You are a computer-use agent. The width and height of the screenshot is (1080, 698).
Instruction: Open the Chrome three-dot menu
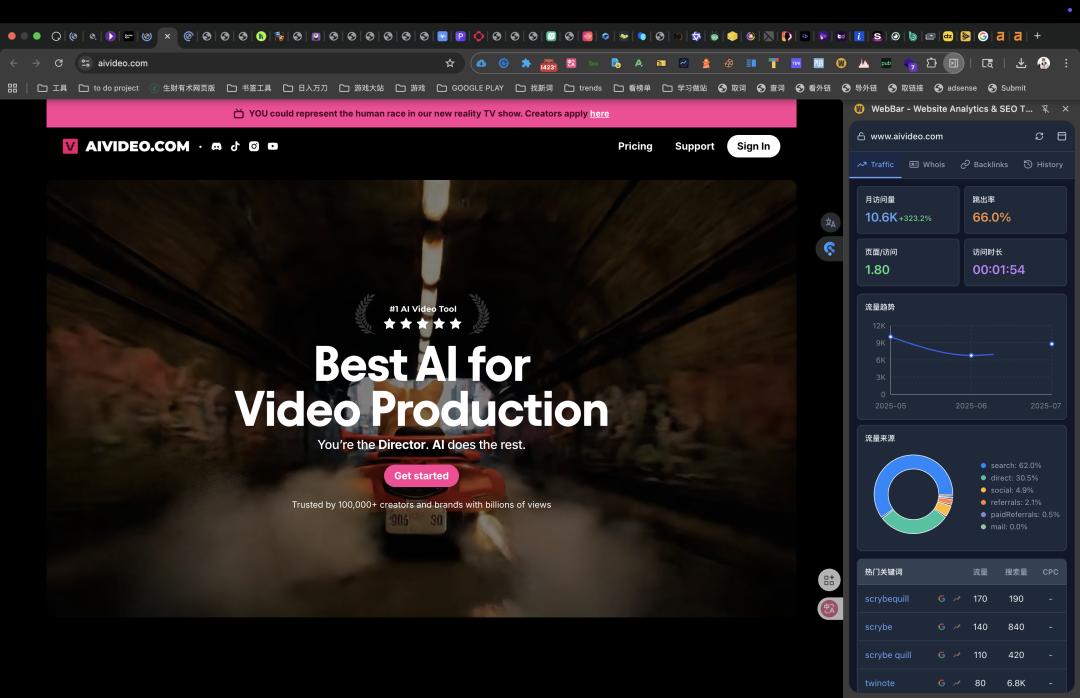click(1066, 63)
